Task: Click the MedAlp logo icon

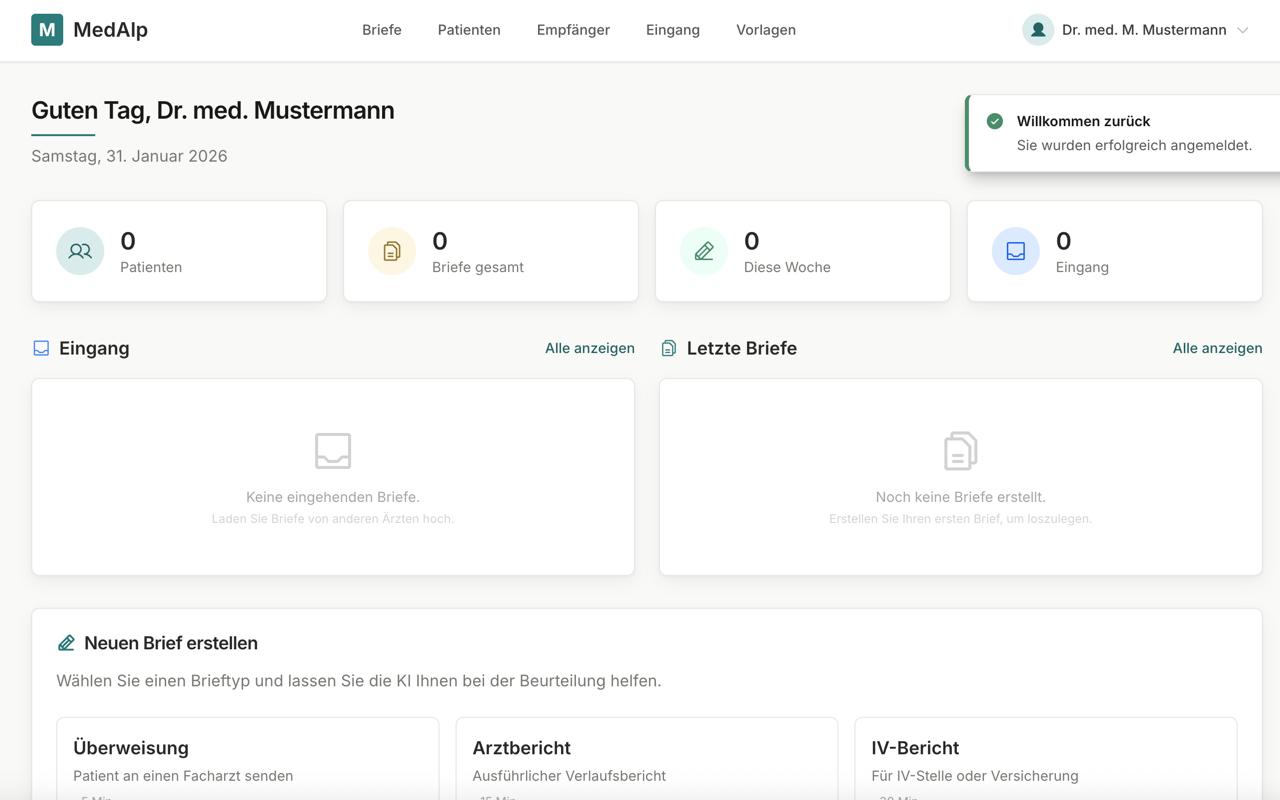Action: [46, 29]
